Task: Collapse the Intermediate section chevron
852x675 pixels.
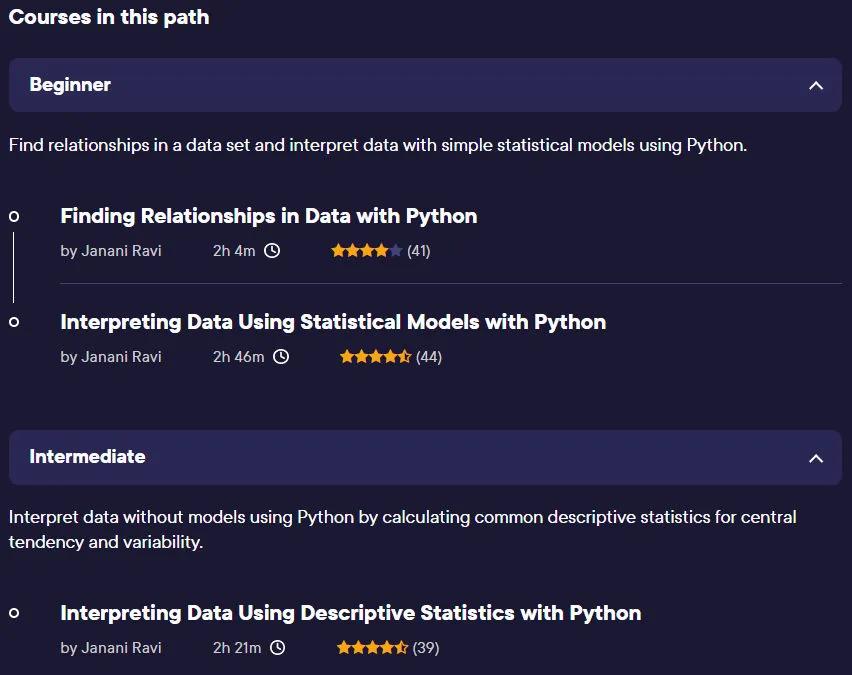Action: tap(816, 458)
